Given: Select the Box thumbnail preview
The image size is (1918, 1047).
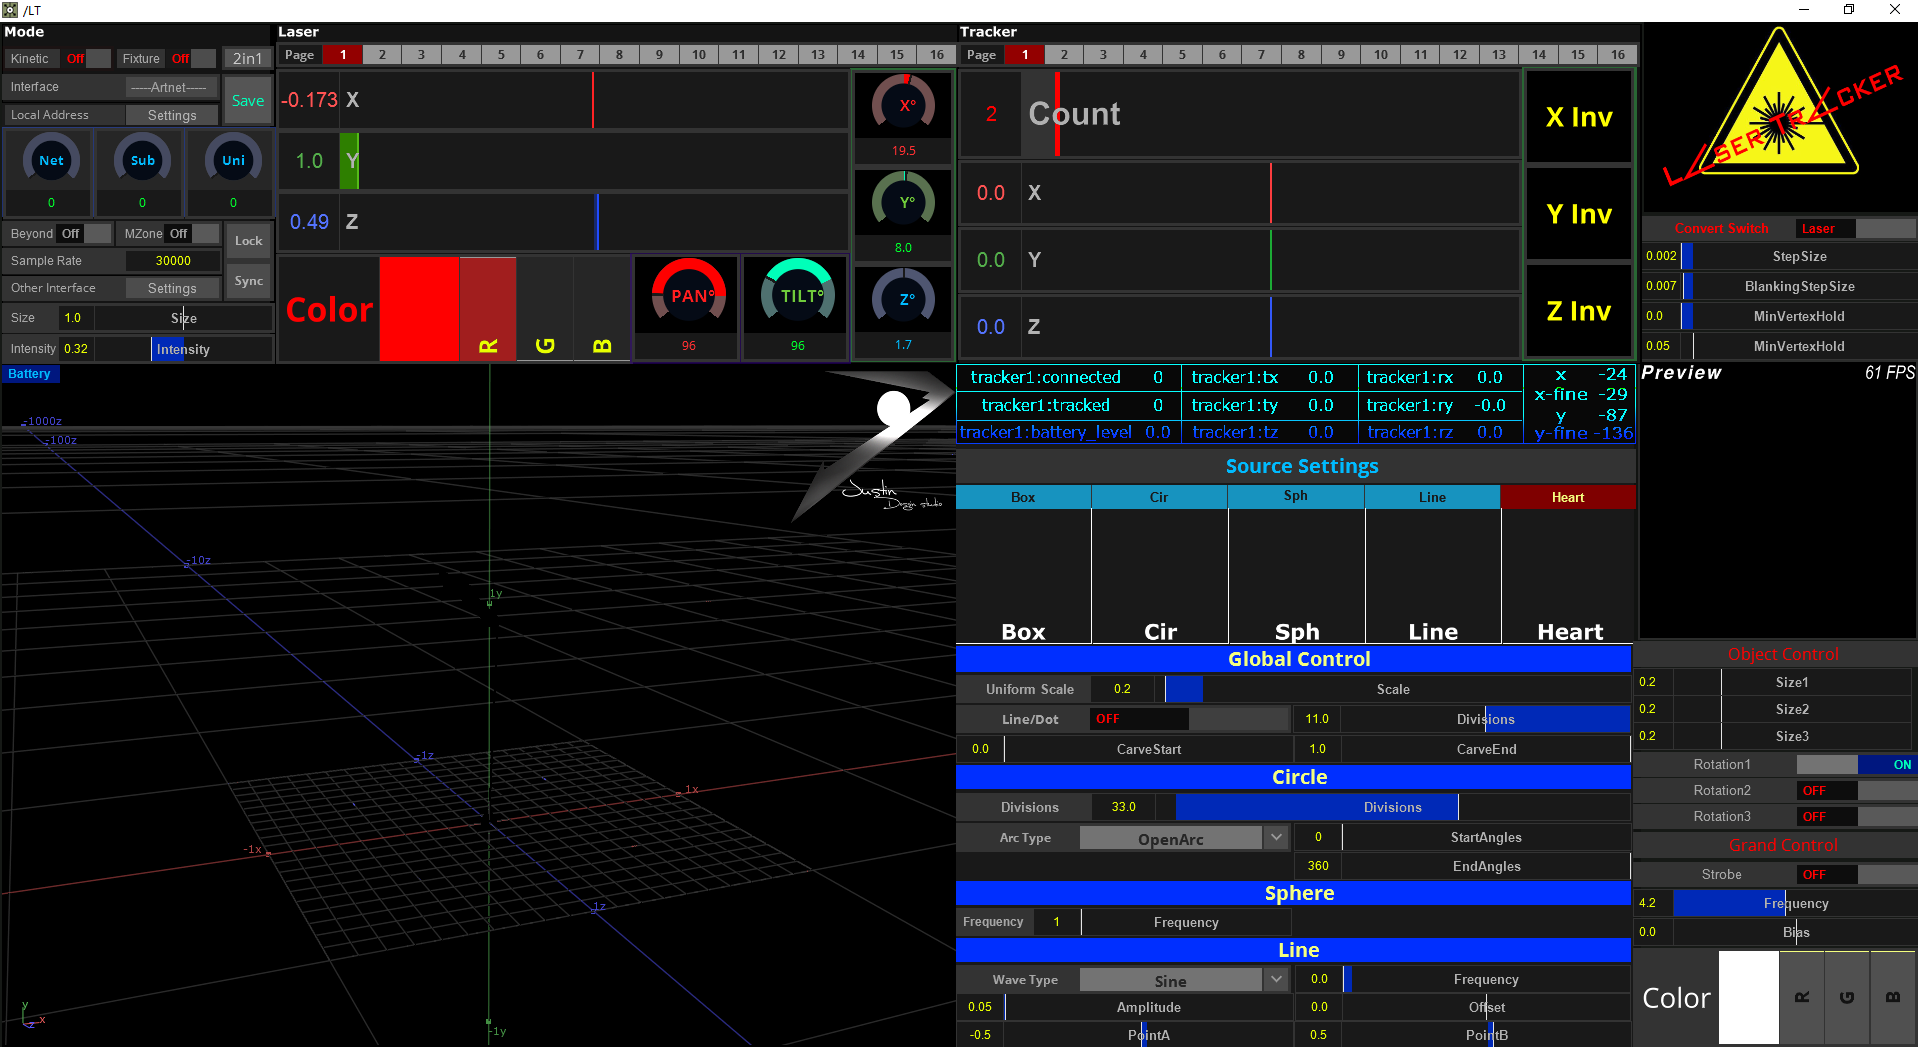Looking at the screenshot, I should [x=1023, y=576].
